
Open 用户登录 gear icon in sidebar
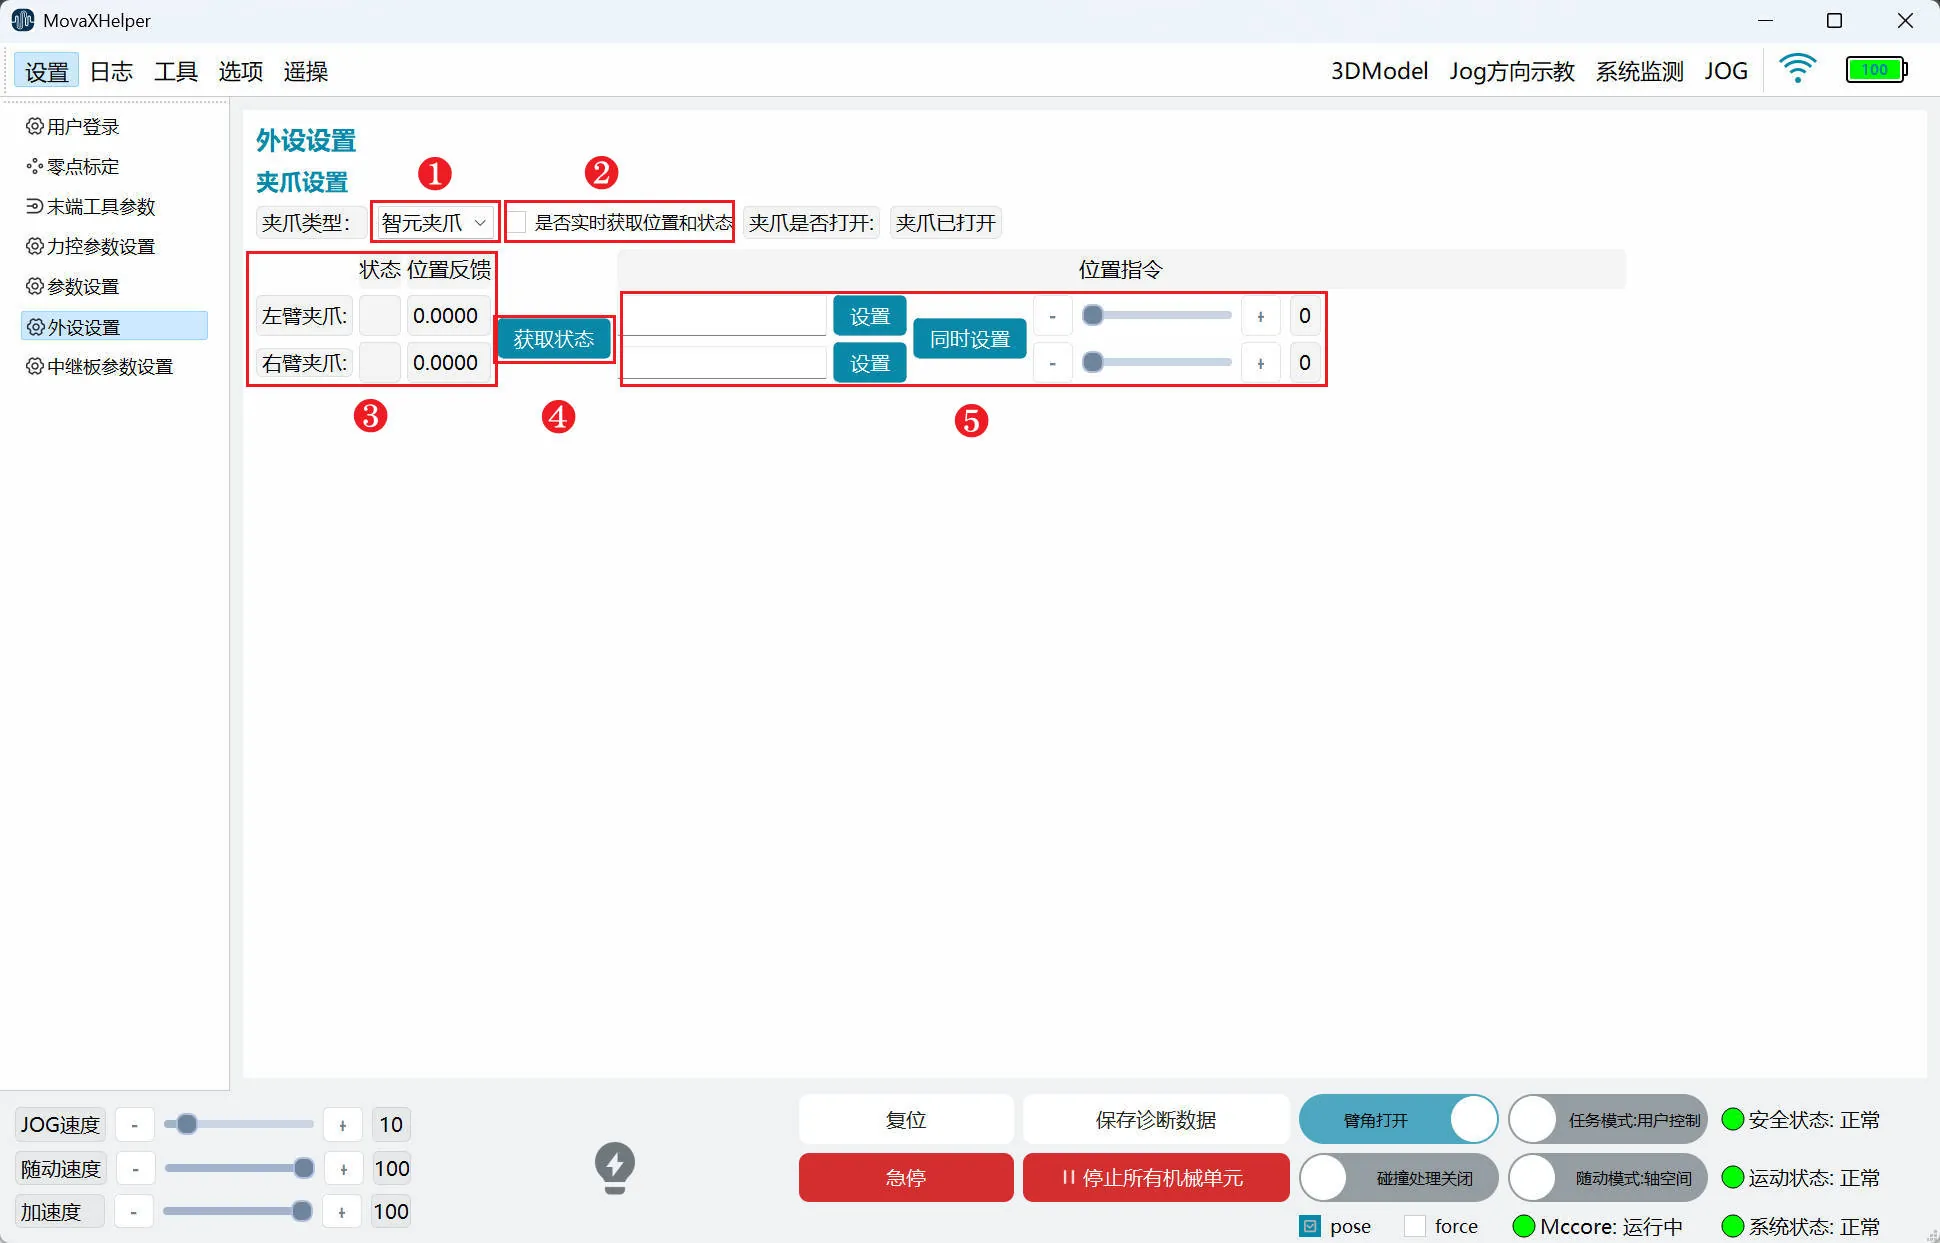pos(34,127)
